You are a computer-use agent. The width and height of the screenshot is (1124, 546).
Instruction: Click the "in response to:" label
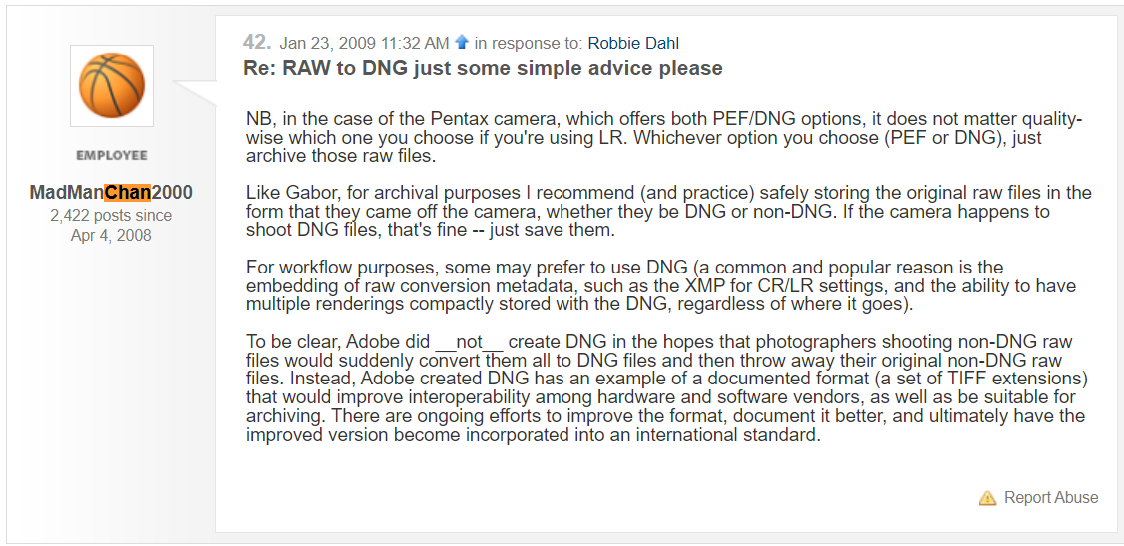coord(528,43)
